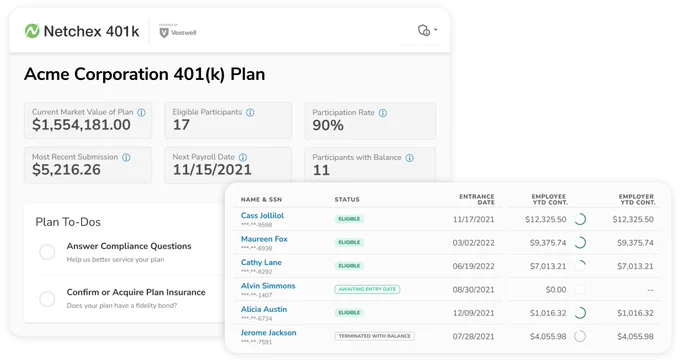This screenshot has height=363, width=680.
Task: Click the Netchex green logo icon
Action: [x=32, y=31]
